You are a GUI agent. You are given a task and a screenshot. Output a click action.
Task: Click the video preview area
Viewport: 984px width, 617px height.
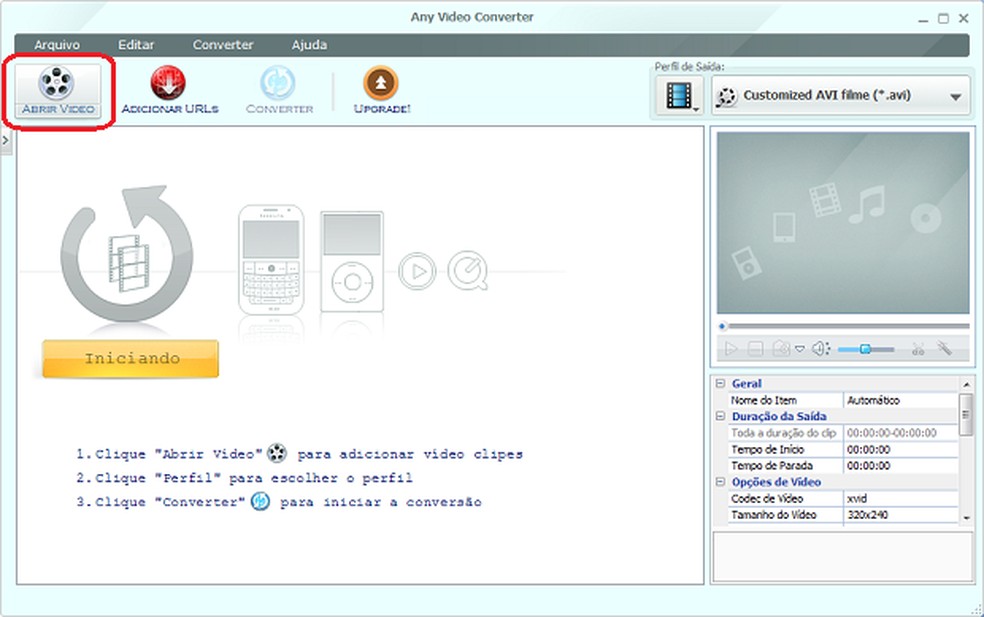pos(843,223)
